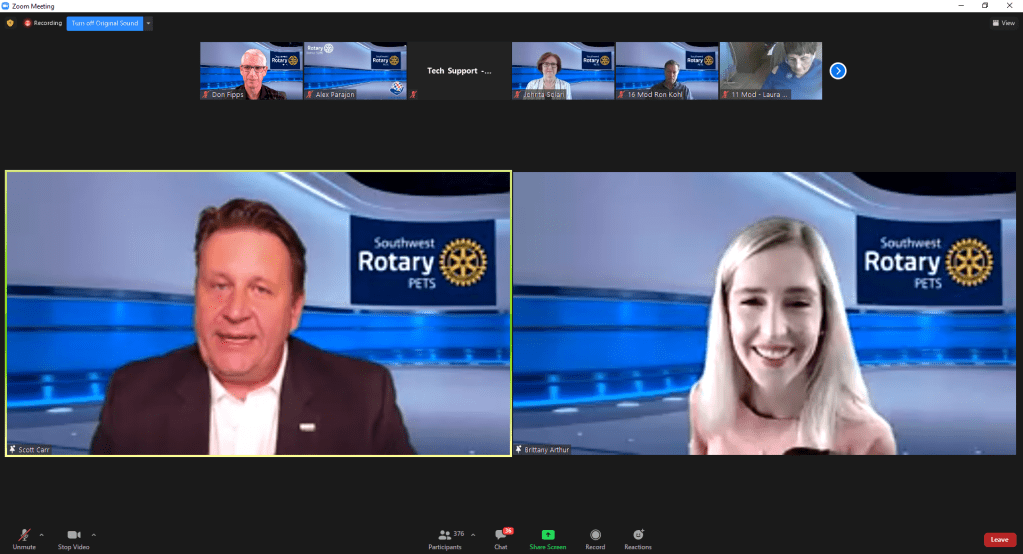Select Don Fipps video thumbnail
This screenshot has width=1023, height=554.
coord(251,70)
